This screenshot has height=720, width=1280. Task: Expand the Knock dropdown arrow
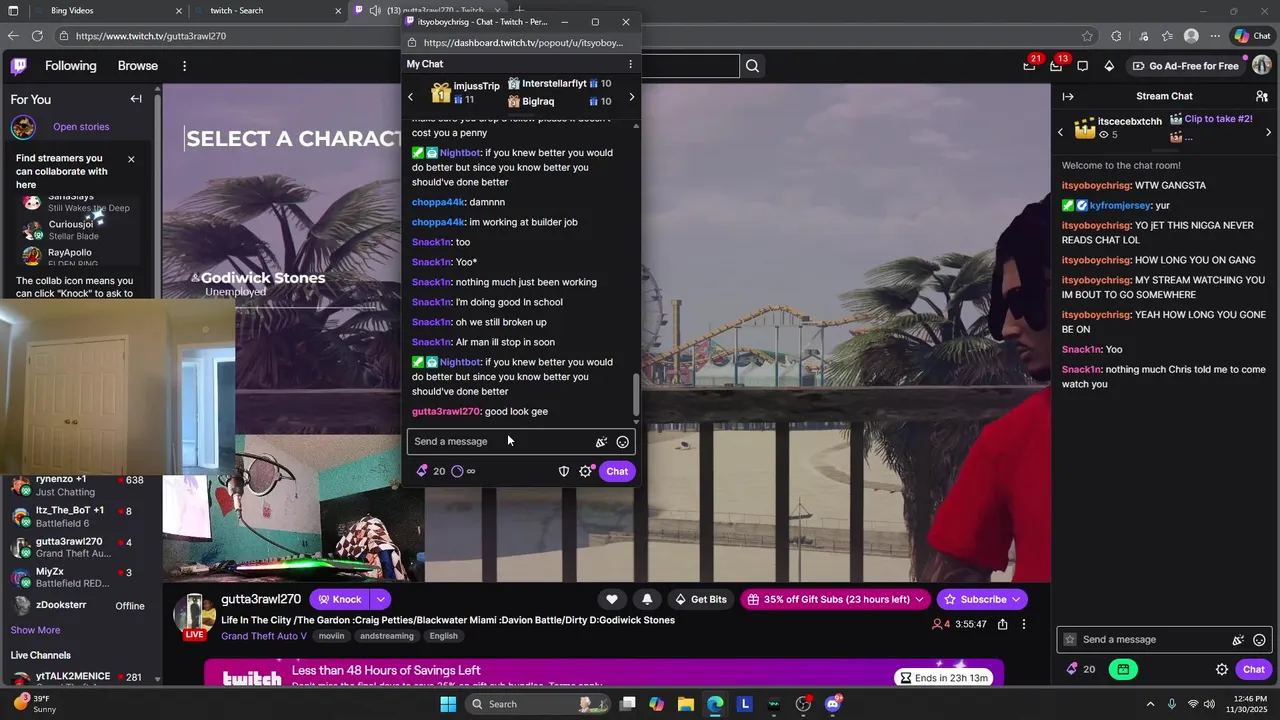click(381, 599)
